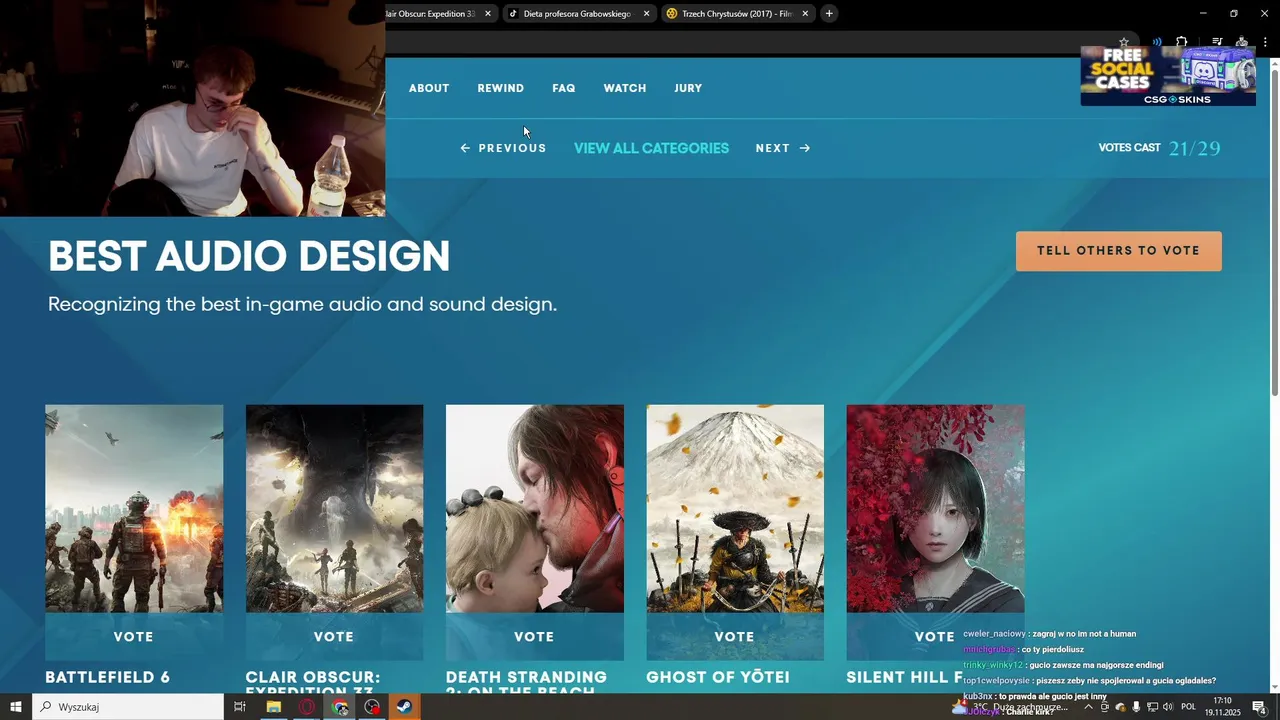Close the Clair Obscur: Expedition 33 tab
This screenshot has height=720, width=1280.
click(488, 14)
